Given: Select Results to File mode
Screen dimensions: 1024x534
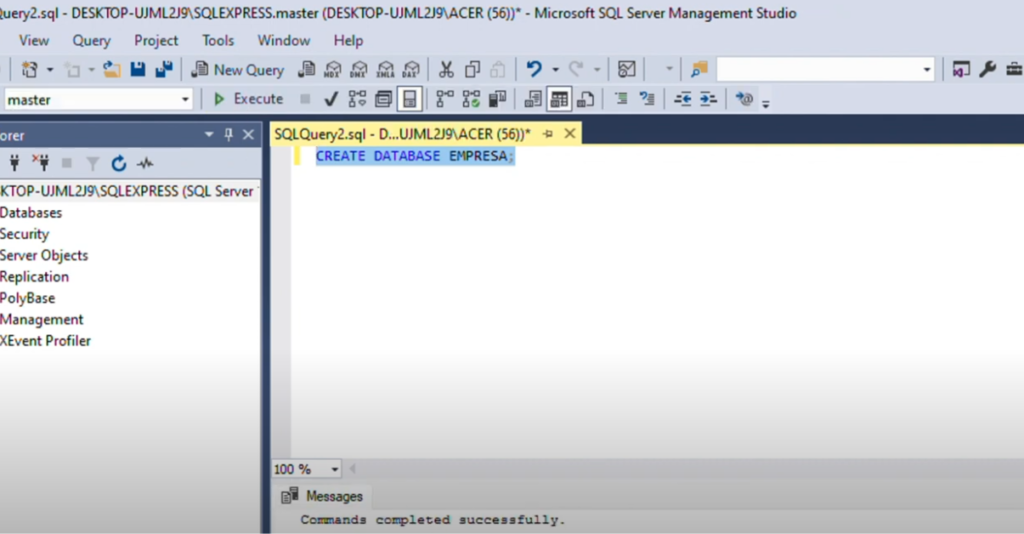Looking at the screenshot, I should coord(585,99).
